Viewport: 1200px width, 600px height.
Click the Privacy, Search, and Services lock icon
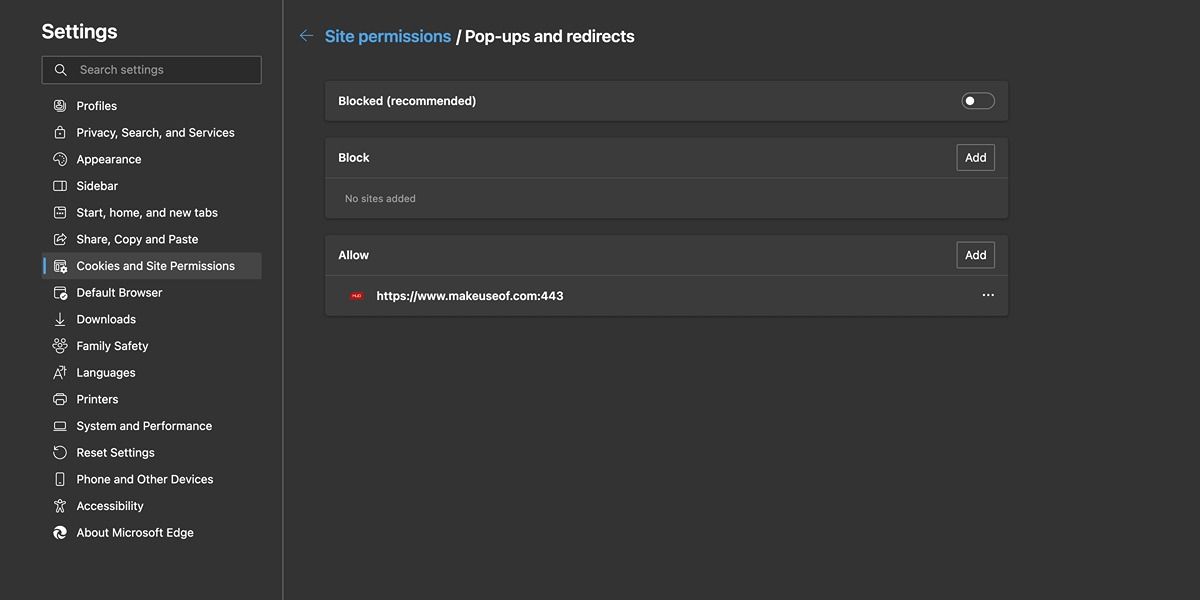tap(60, 131)
